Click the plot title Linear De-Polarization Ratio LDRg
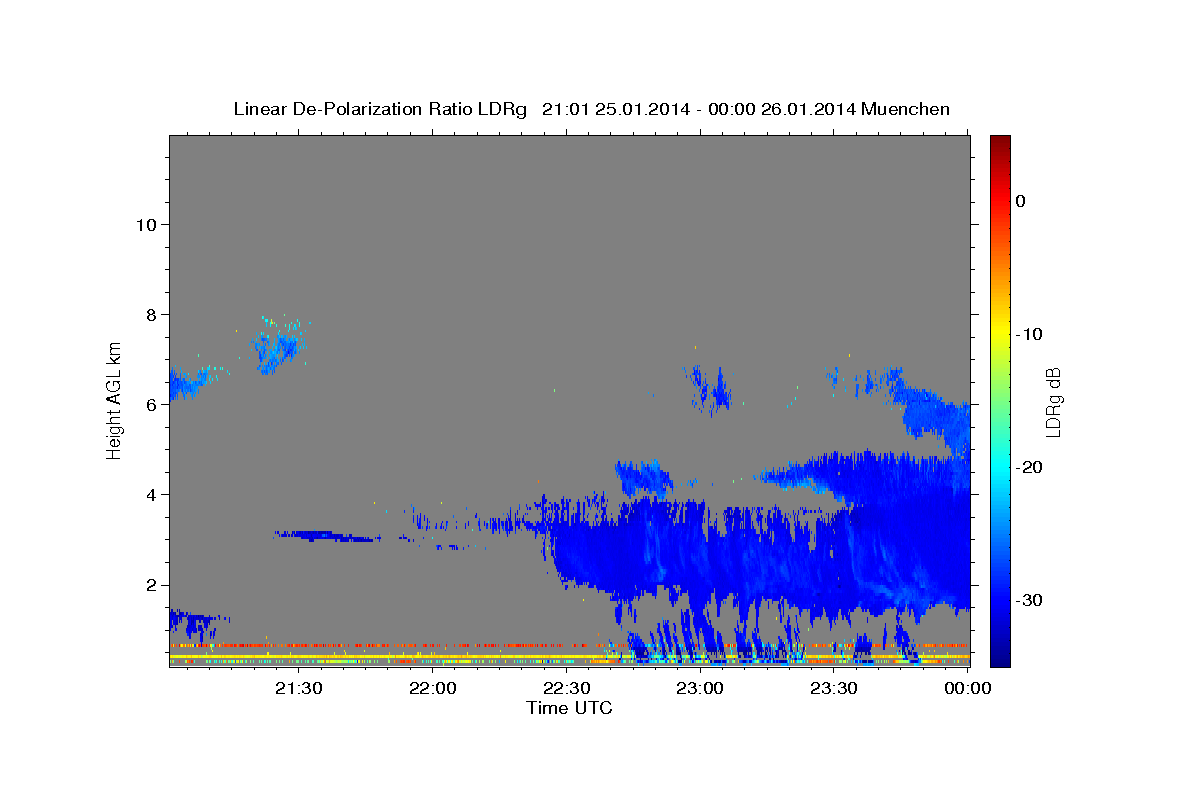Viewport: 1200px width, 800px height. [x=591, y=109]
